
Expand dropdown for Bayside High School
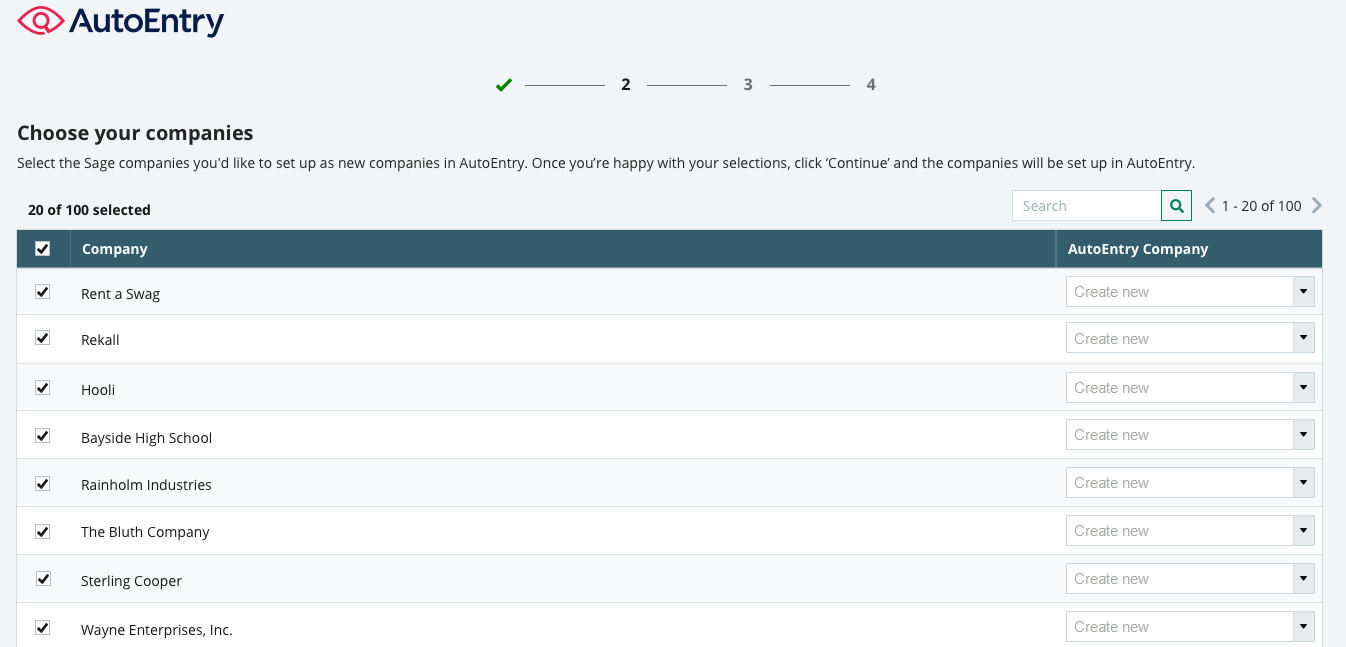point(1302,435)
